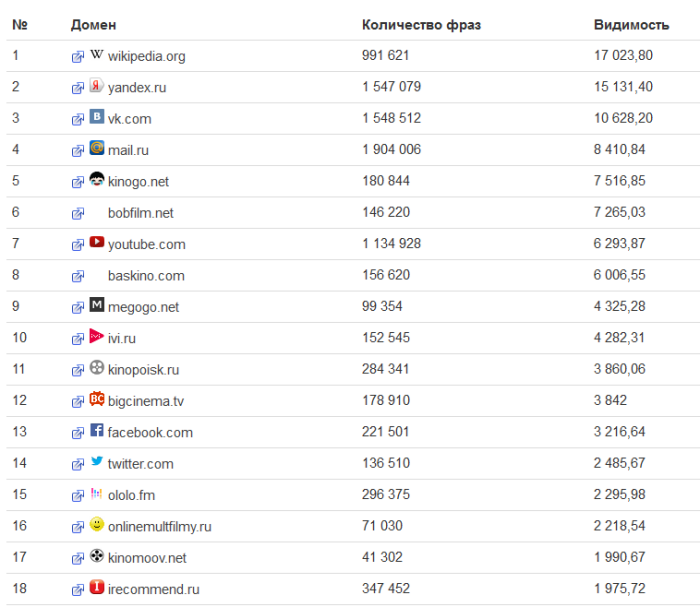
Task: Click the VK logo icon
Action: (97, 117)
